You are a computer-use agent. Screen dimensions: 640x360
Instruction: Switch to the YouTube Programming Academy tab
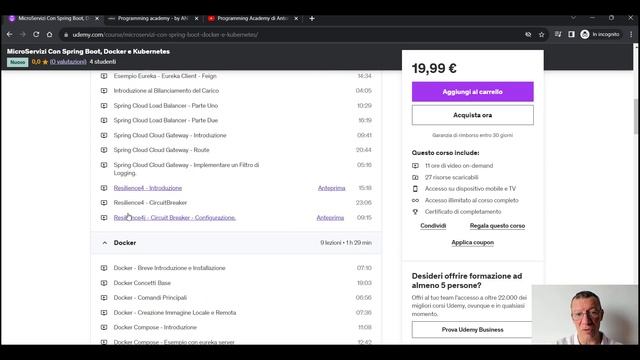[x=252, y=18]
